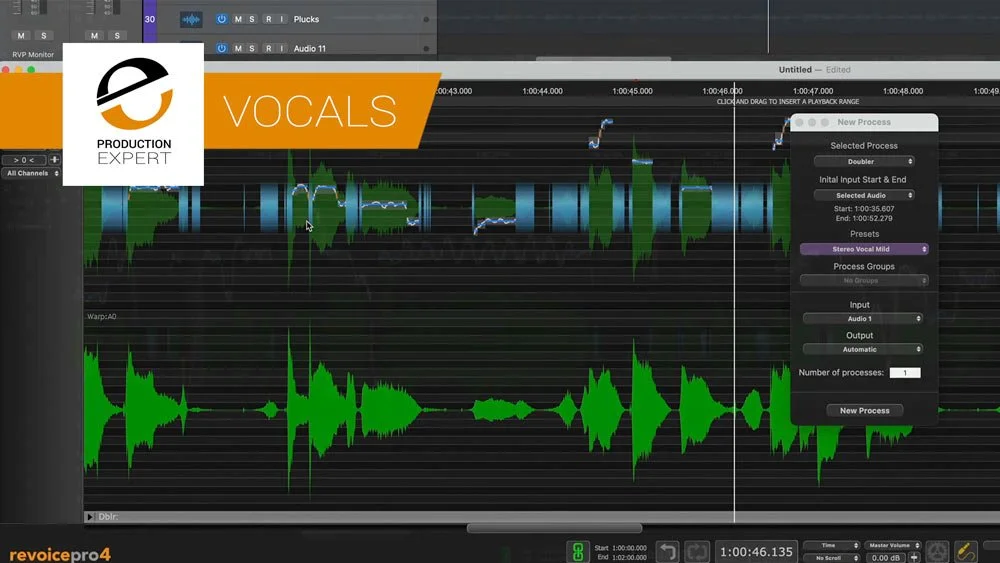
Task: Click the Plucks track automation dot
Action: tap(426, 19)
